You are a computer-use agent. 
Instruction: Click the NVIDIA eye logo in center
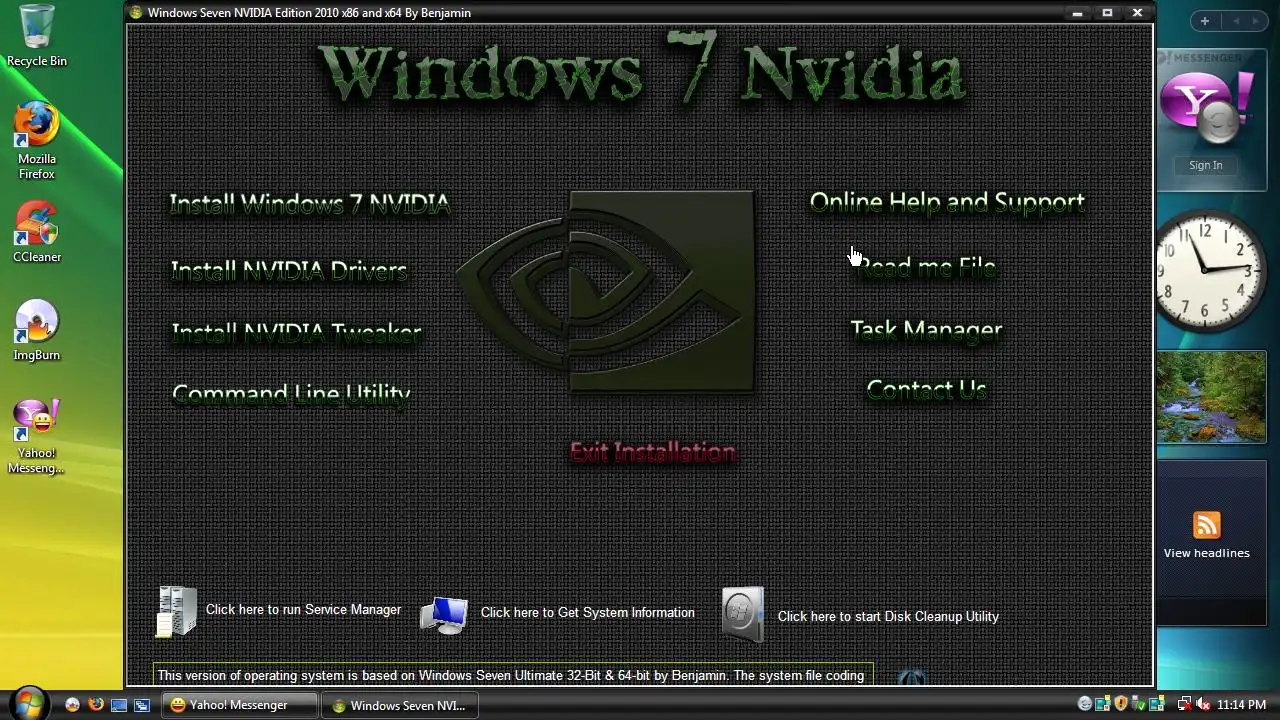click(606, 292)
